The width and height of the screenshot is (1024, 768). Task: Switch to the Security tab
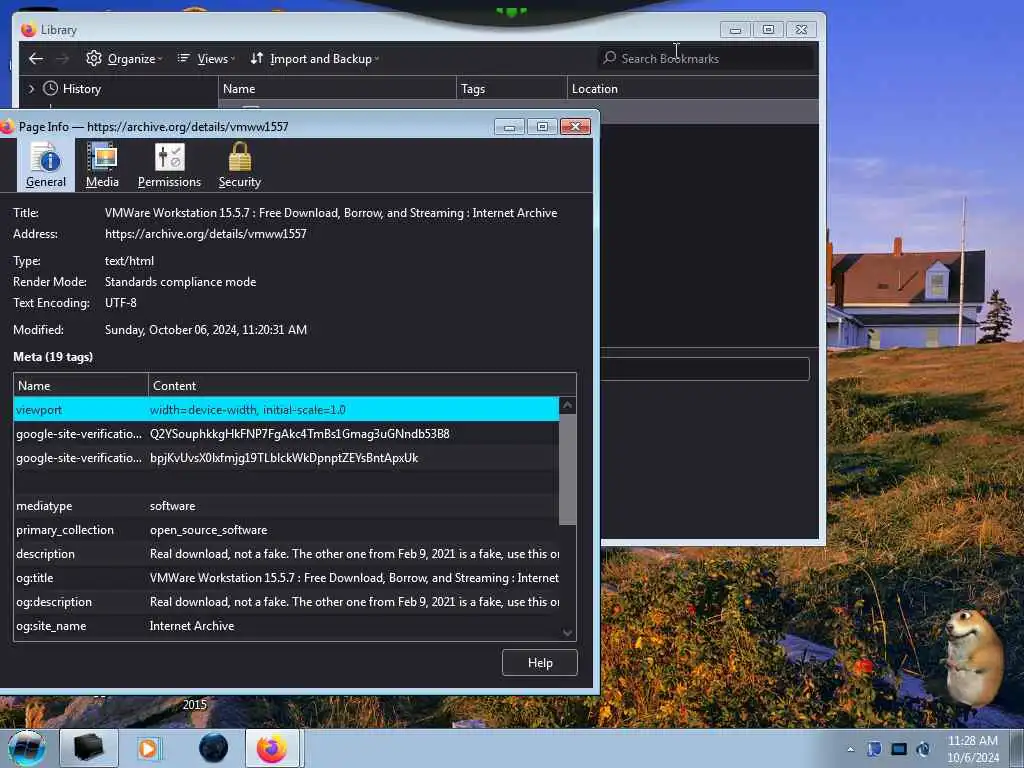tap(240, 165)
